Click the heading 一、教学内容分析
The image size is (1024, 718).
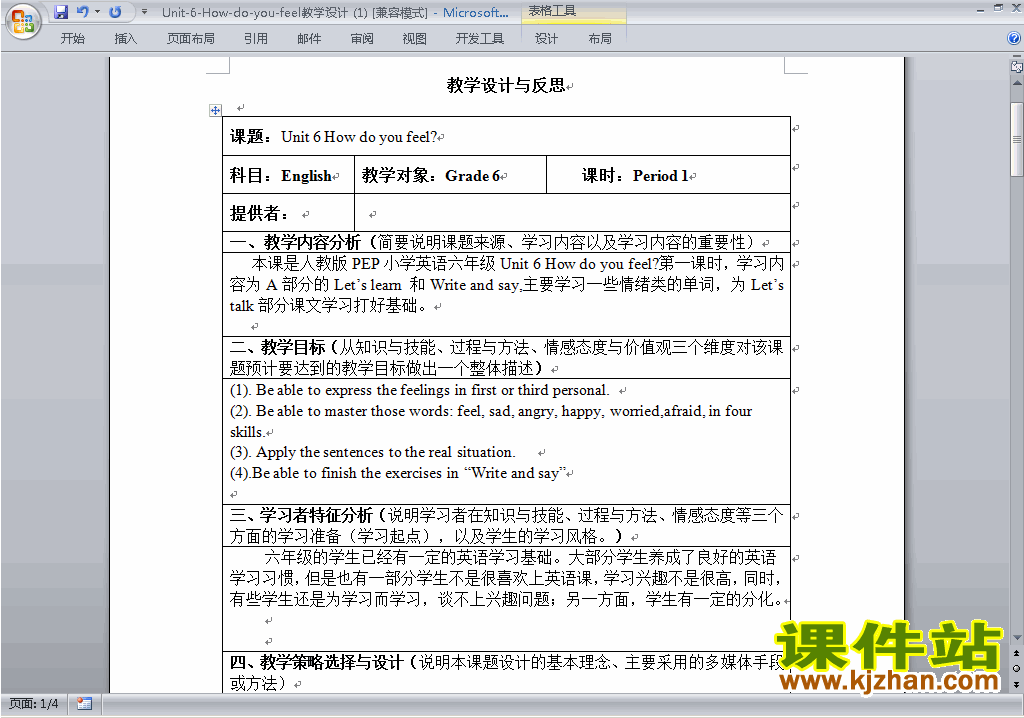295,242
